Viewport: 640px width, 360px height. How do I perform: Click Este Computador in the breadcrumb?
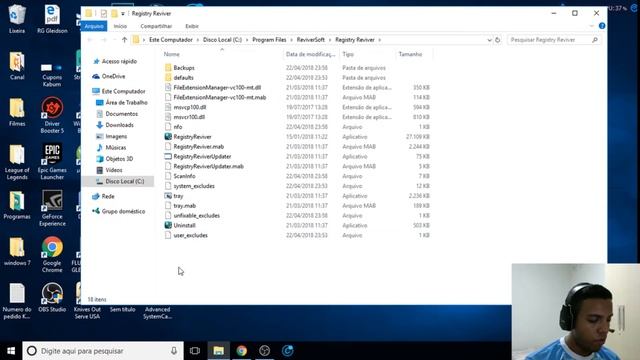(171, 40)
